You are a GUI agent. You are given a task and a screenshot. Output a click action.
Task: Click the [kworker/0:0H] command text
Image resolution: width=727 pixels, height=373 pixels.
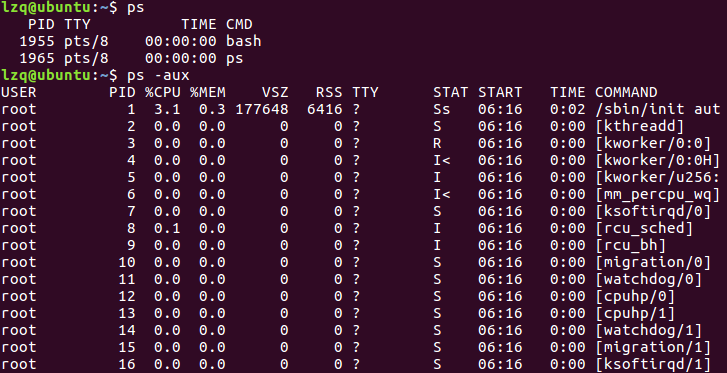pos(657,160)
